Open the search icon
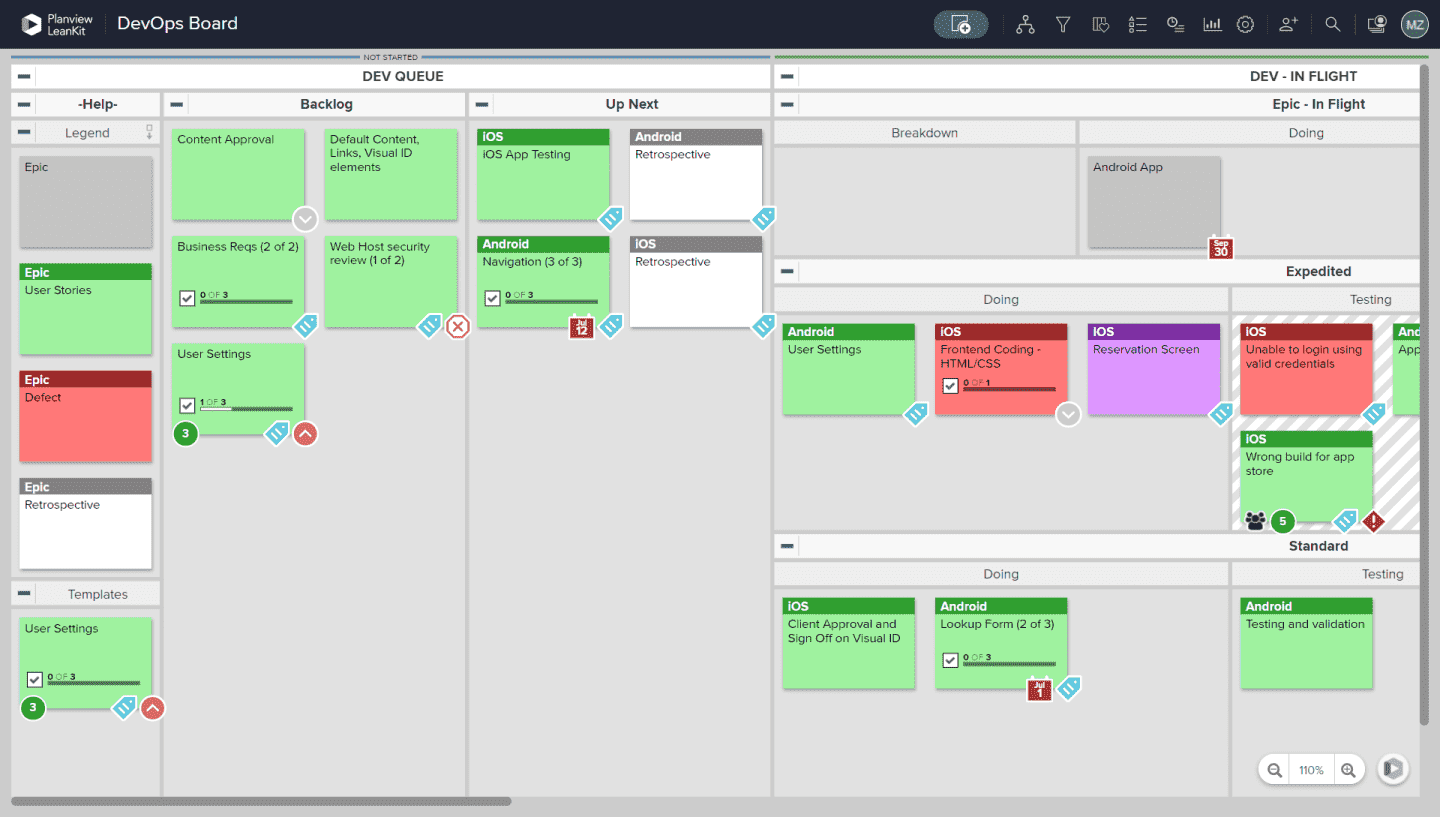 1332,24
